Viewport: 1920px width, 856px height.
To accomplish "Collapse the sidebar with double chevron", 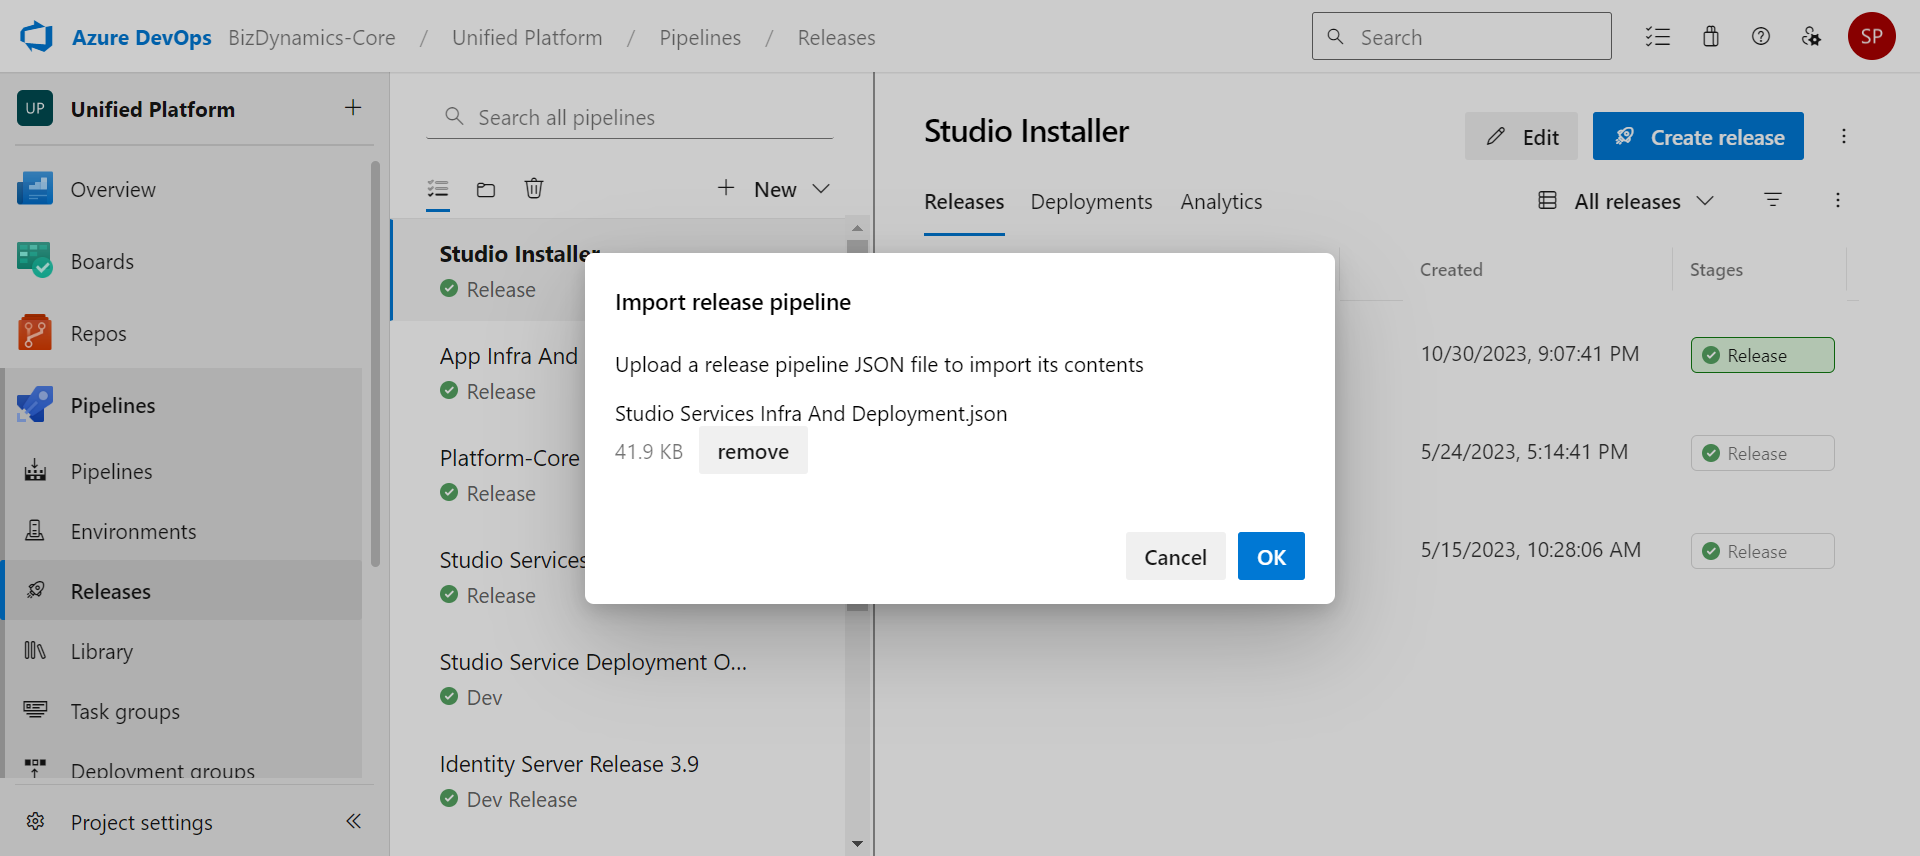I will [353, 821].
